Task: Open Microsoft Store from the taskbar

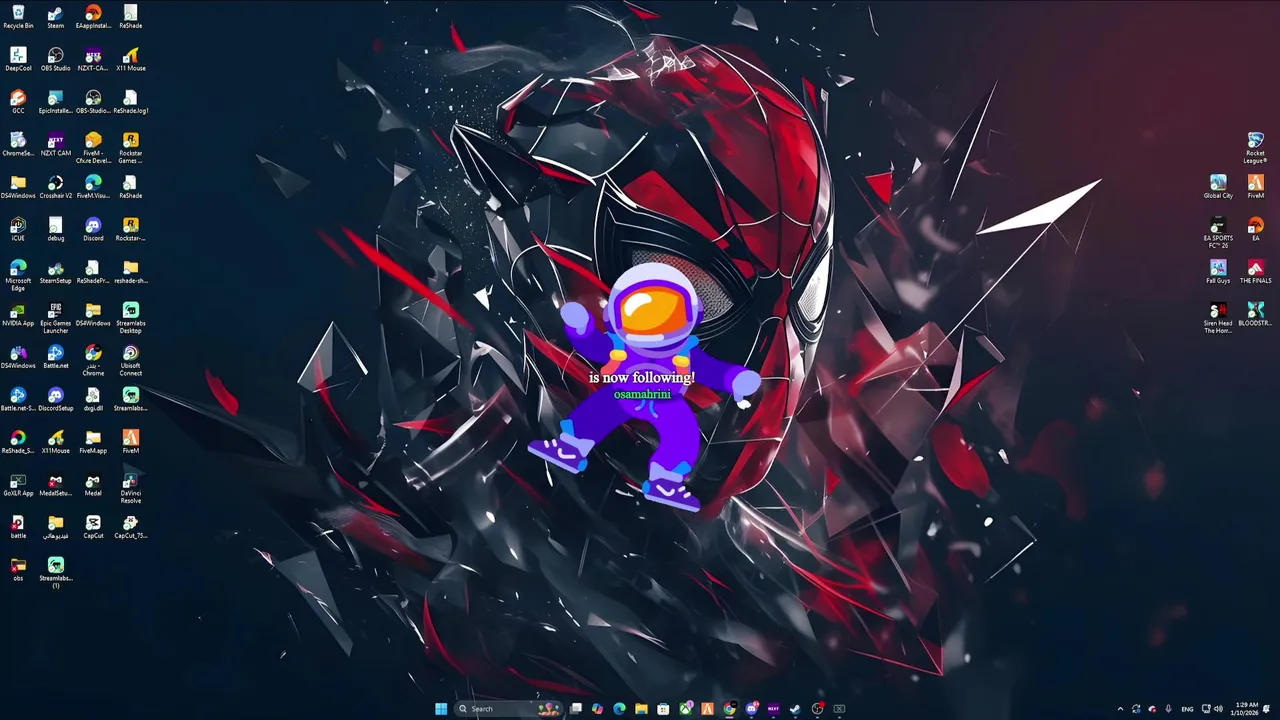Action: (663, 709)
